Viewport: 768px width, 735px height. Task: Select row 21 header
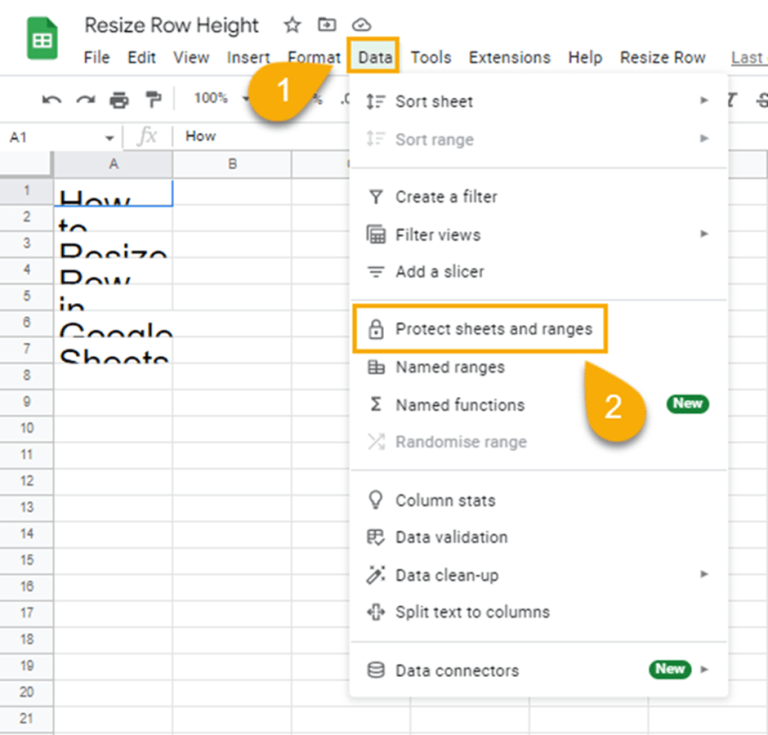[x=26, y=719]
